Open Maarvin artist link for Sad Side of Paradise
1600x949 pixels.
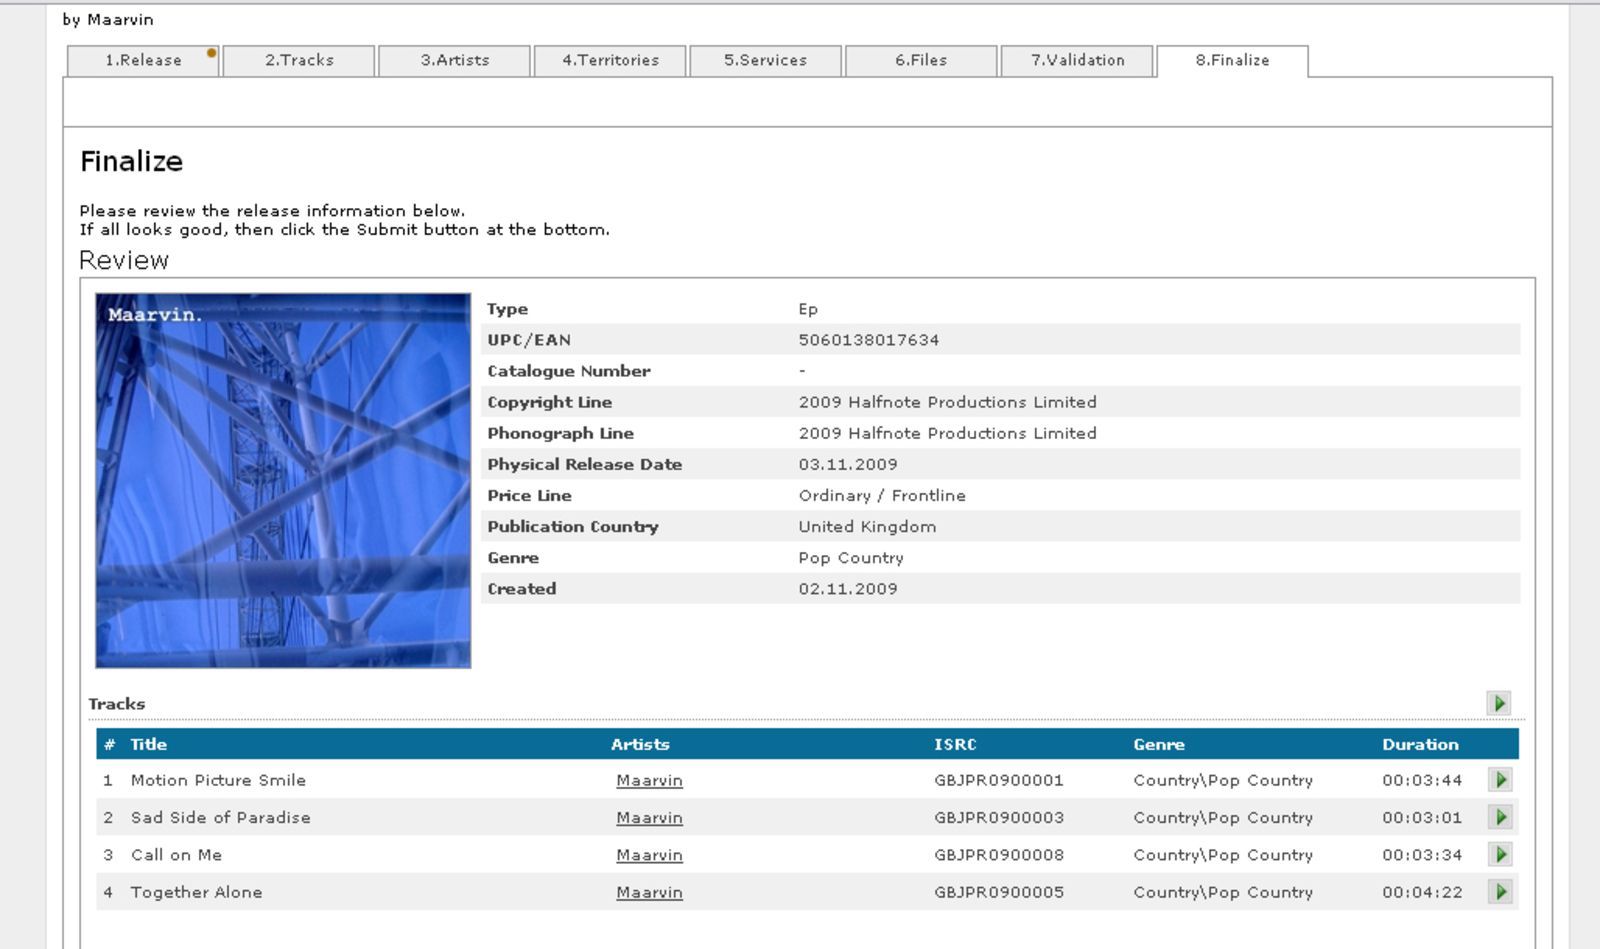tap(649, 818)
